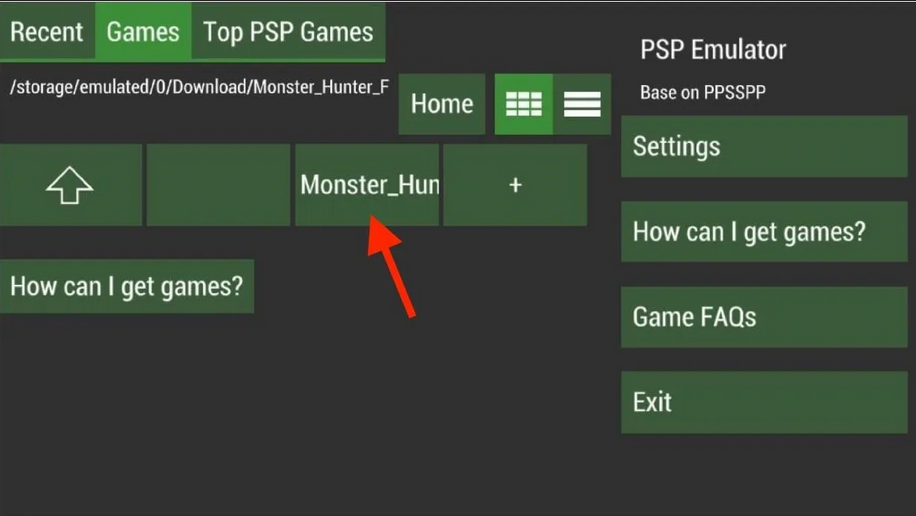Image resolution: width=916 pixels, height=516 pixels.
Task: Switch to grid view layout
Action: [x=523, y=104]
